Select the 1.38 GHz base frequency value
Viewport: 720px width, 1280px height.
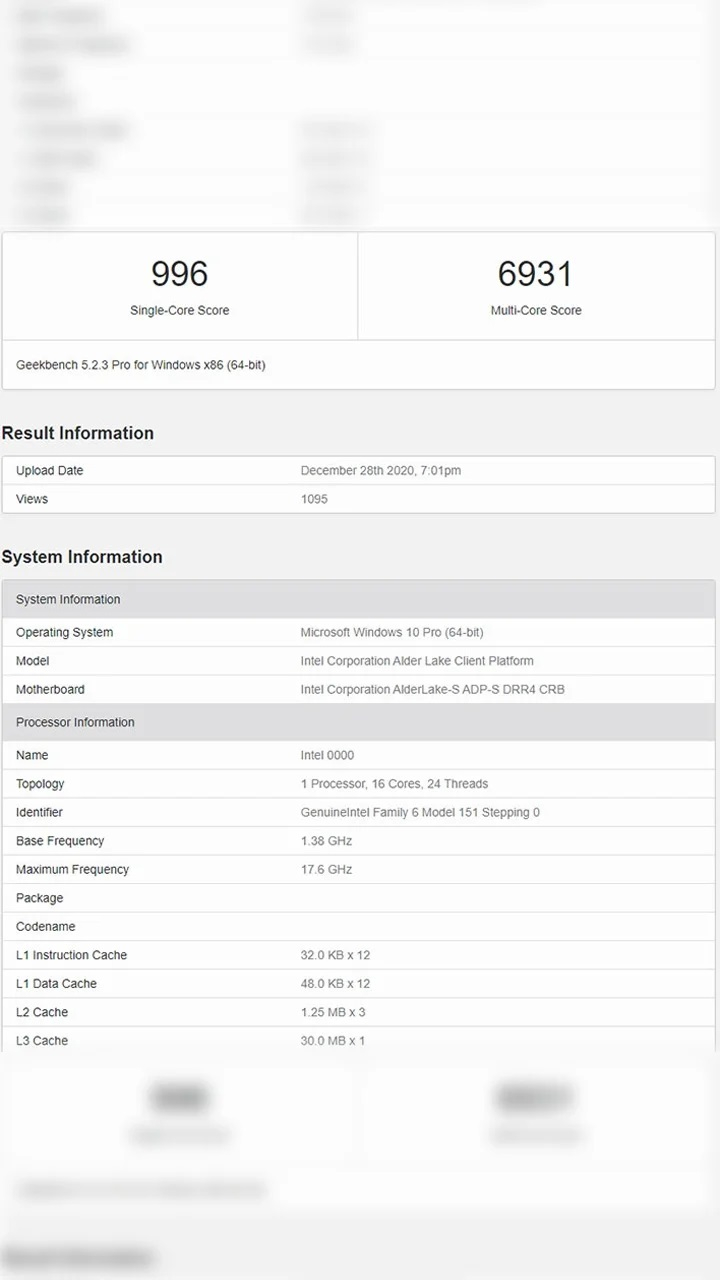pos(327,841)
